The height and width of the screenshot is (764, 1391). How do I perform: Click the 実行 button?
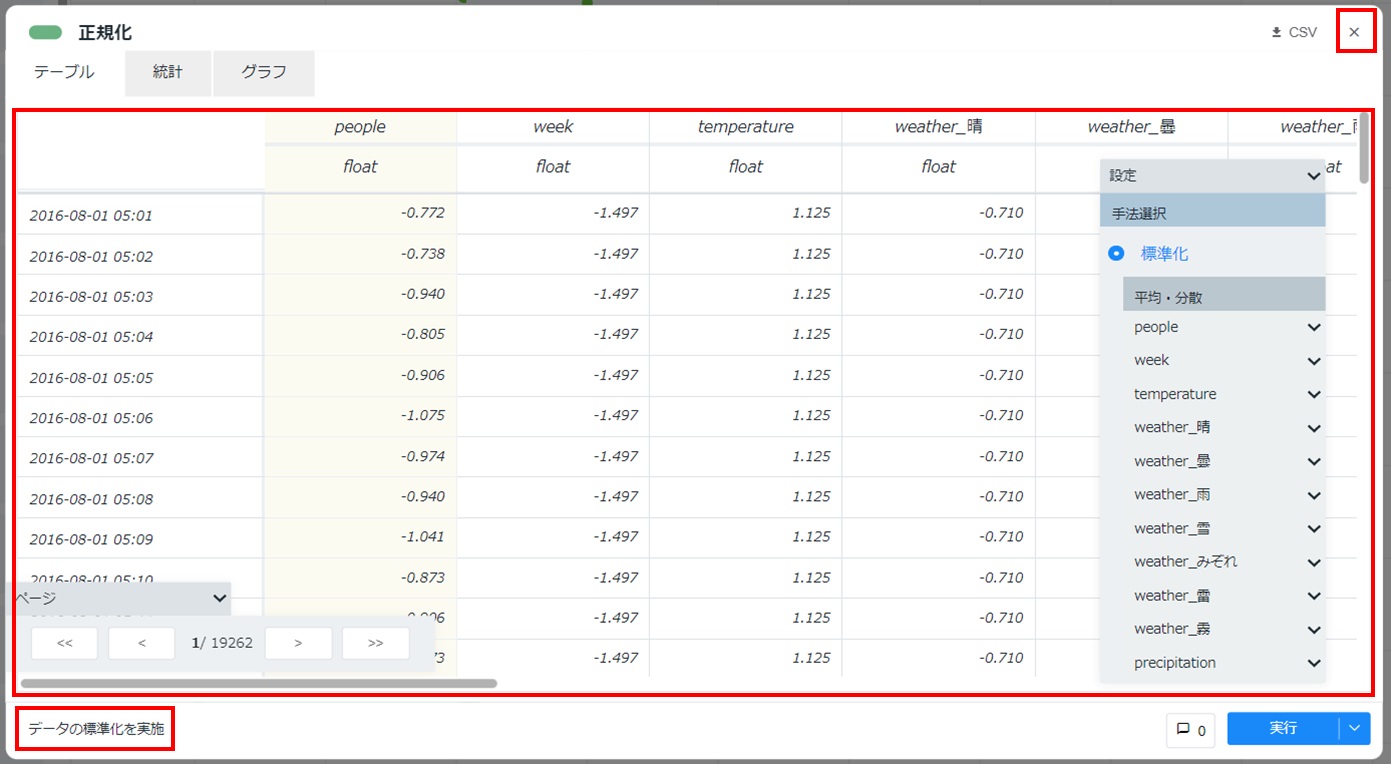pyautogui.click(x=1282, y=729)
